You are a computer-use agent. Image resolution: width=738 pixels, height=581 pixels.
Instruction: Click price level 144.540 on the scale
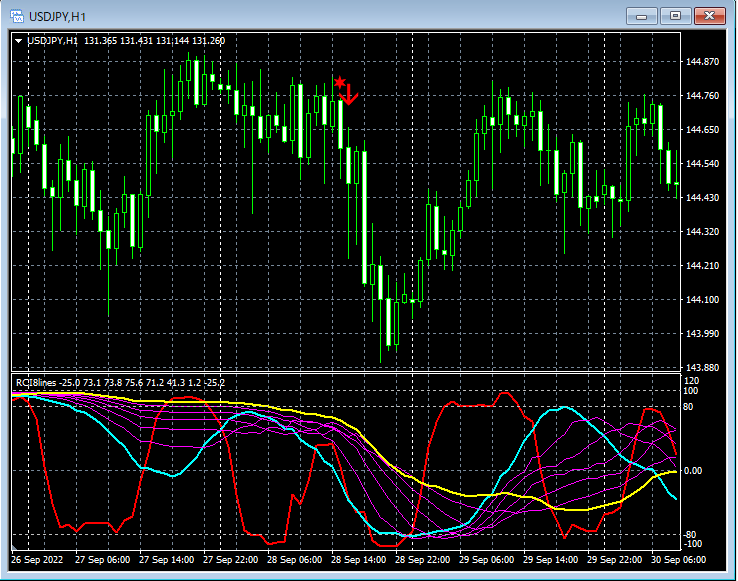(x=703, y=163)
